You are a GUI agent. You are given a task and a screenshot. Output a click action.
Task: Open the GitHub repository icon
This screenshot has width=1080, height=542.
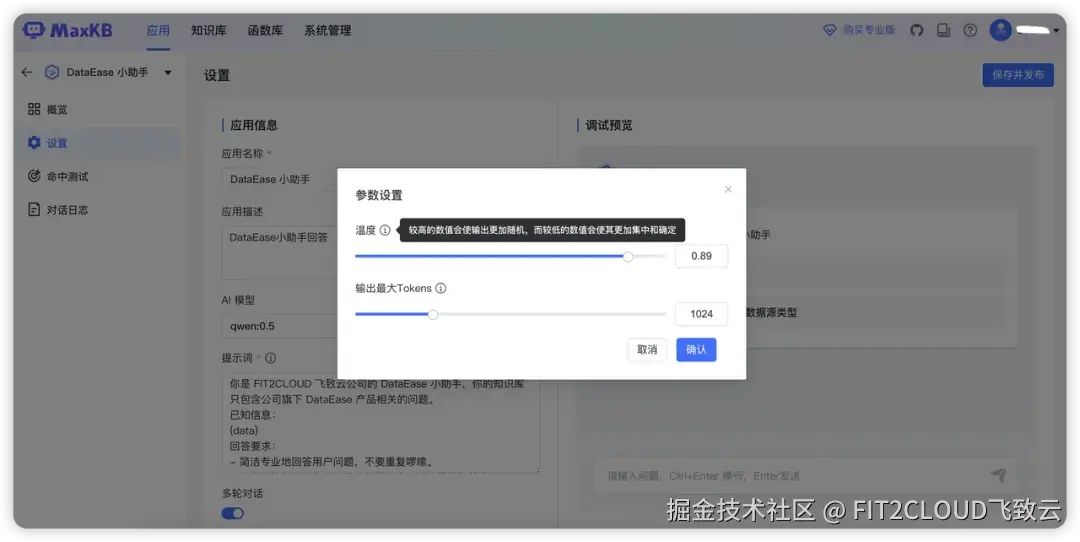(x=916, y=30)
